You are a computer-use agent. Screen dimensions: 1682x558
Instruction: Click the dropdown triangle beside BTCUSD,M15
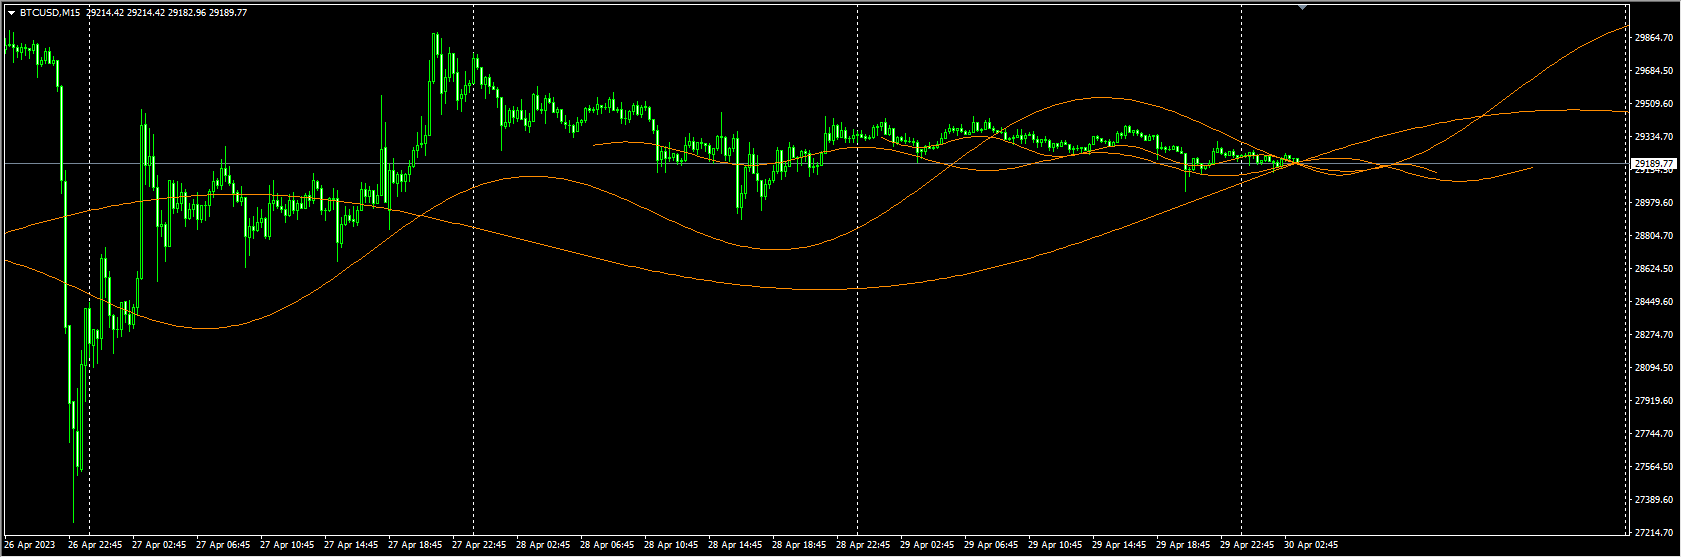pyautogui.click(x=11, y=13)
